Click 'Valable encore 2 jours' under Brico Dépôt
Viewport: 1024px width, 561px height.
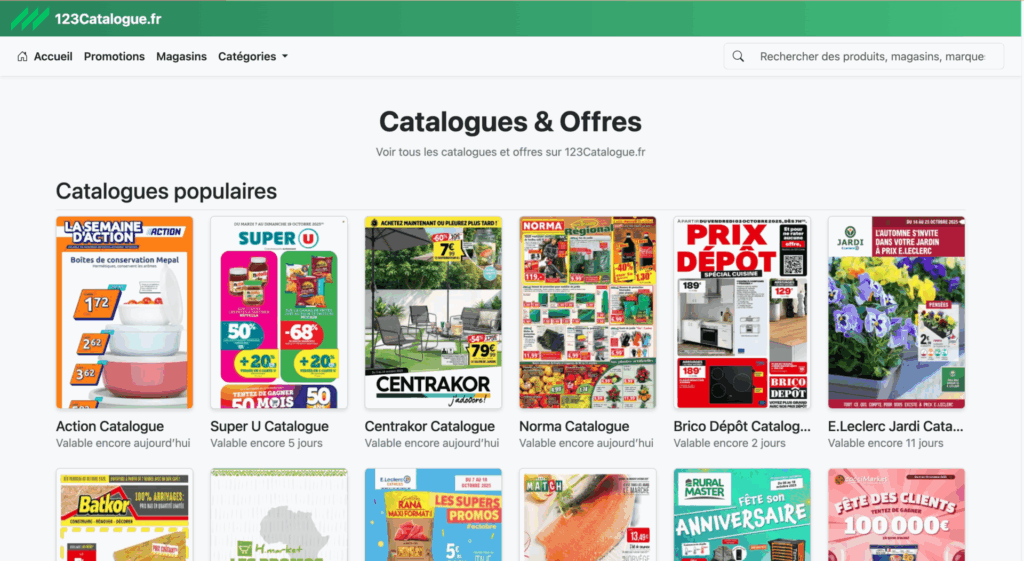(729, 443)
